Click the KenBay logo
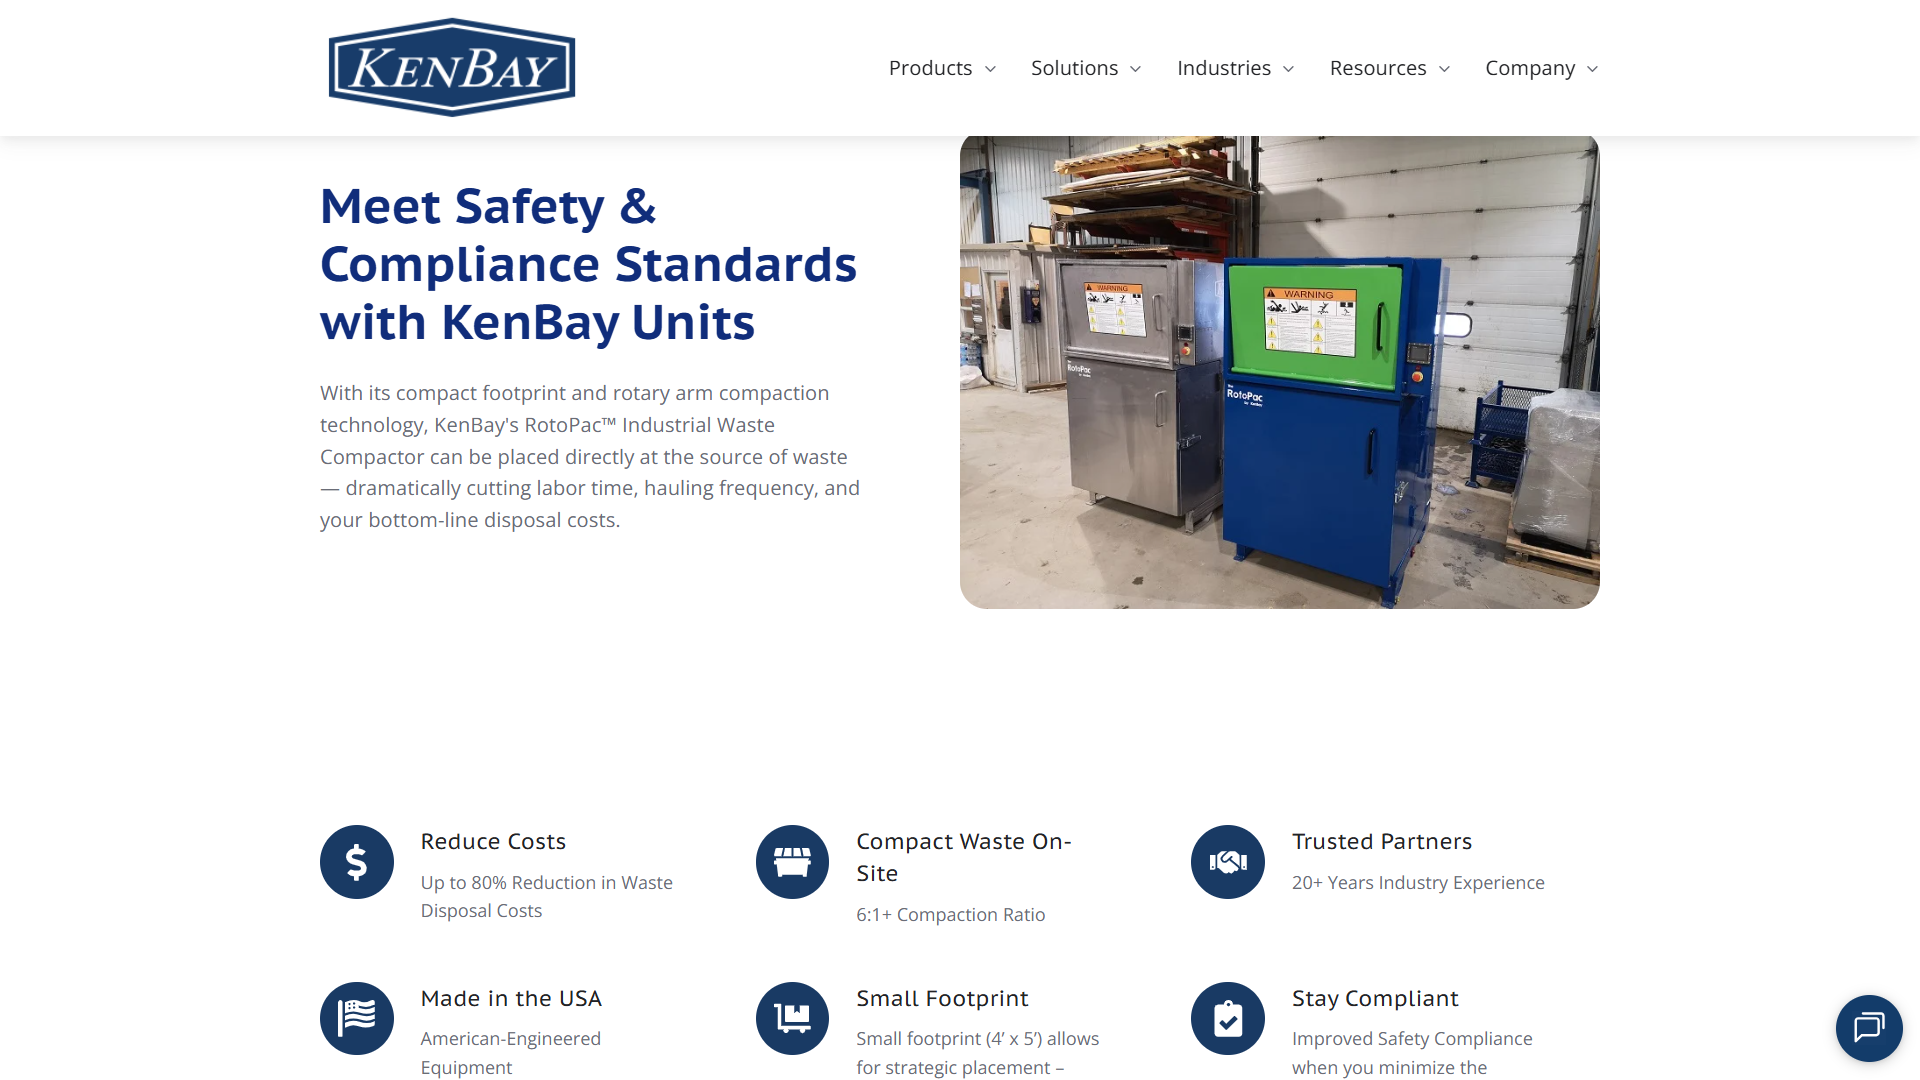The width and height of the screenshot is (1920, 1080). [452, 67]
